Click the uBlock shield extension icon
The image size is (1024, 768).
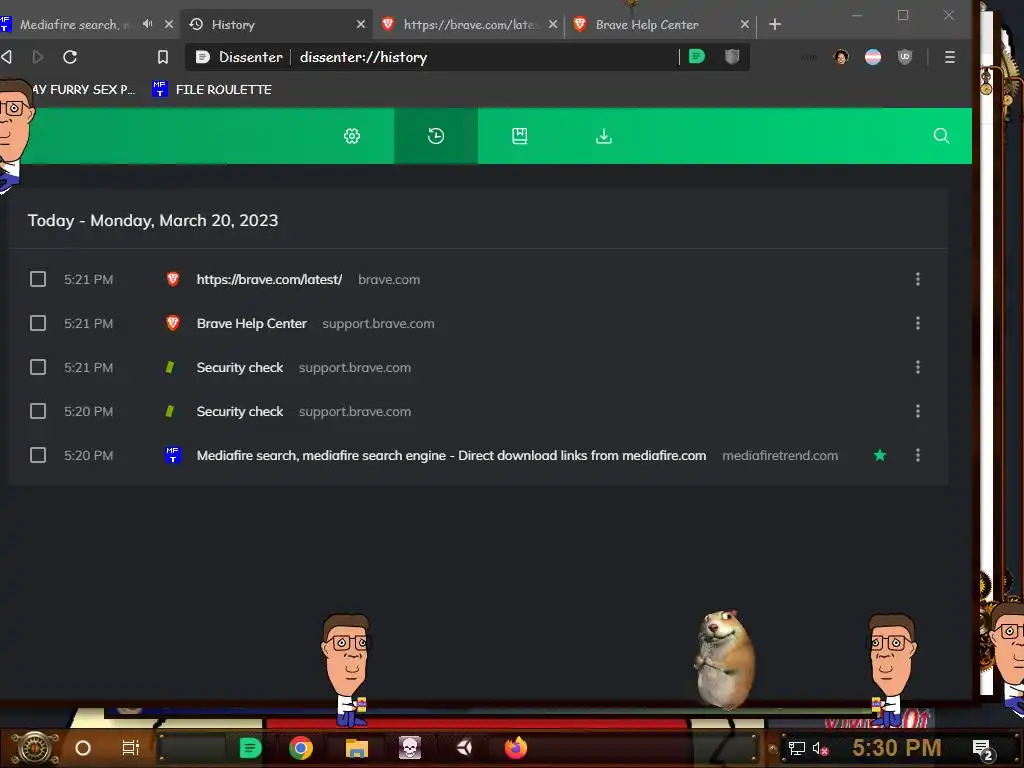(904, 57)
